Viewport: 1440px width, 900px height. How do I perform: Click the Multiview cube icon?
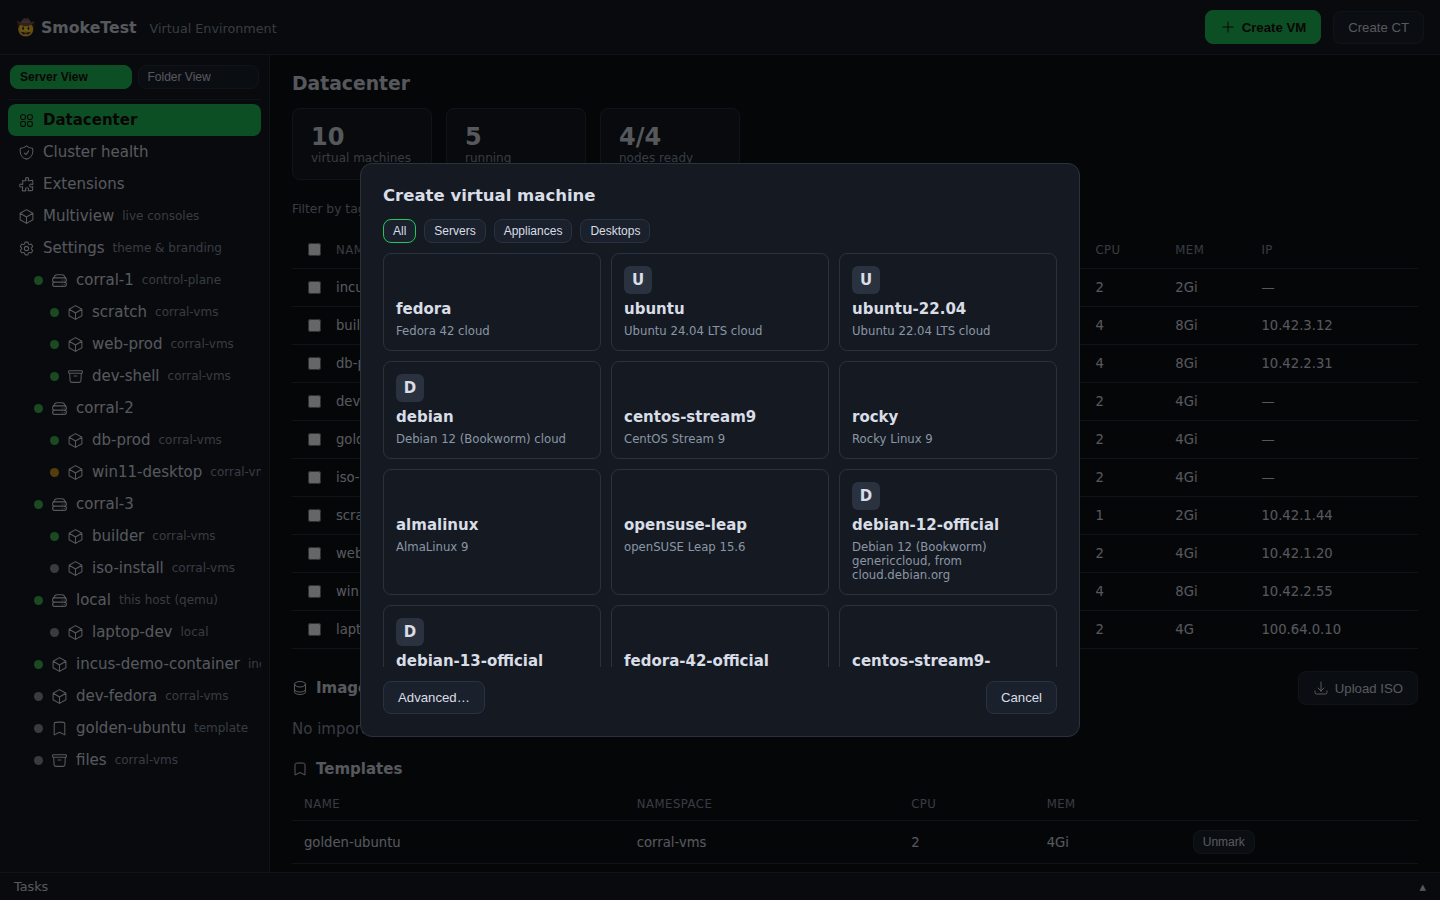(27, 216)
